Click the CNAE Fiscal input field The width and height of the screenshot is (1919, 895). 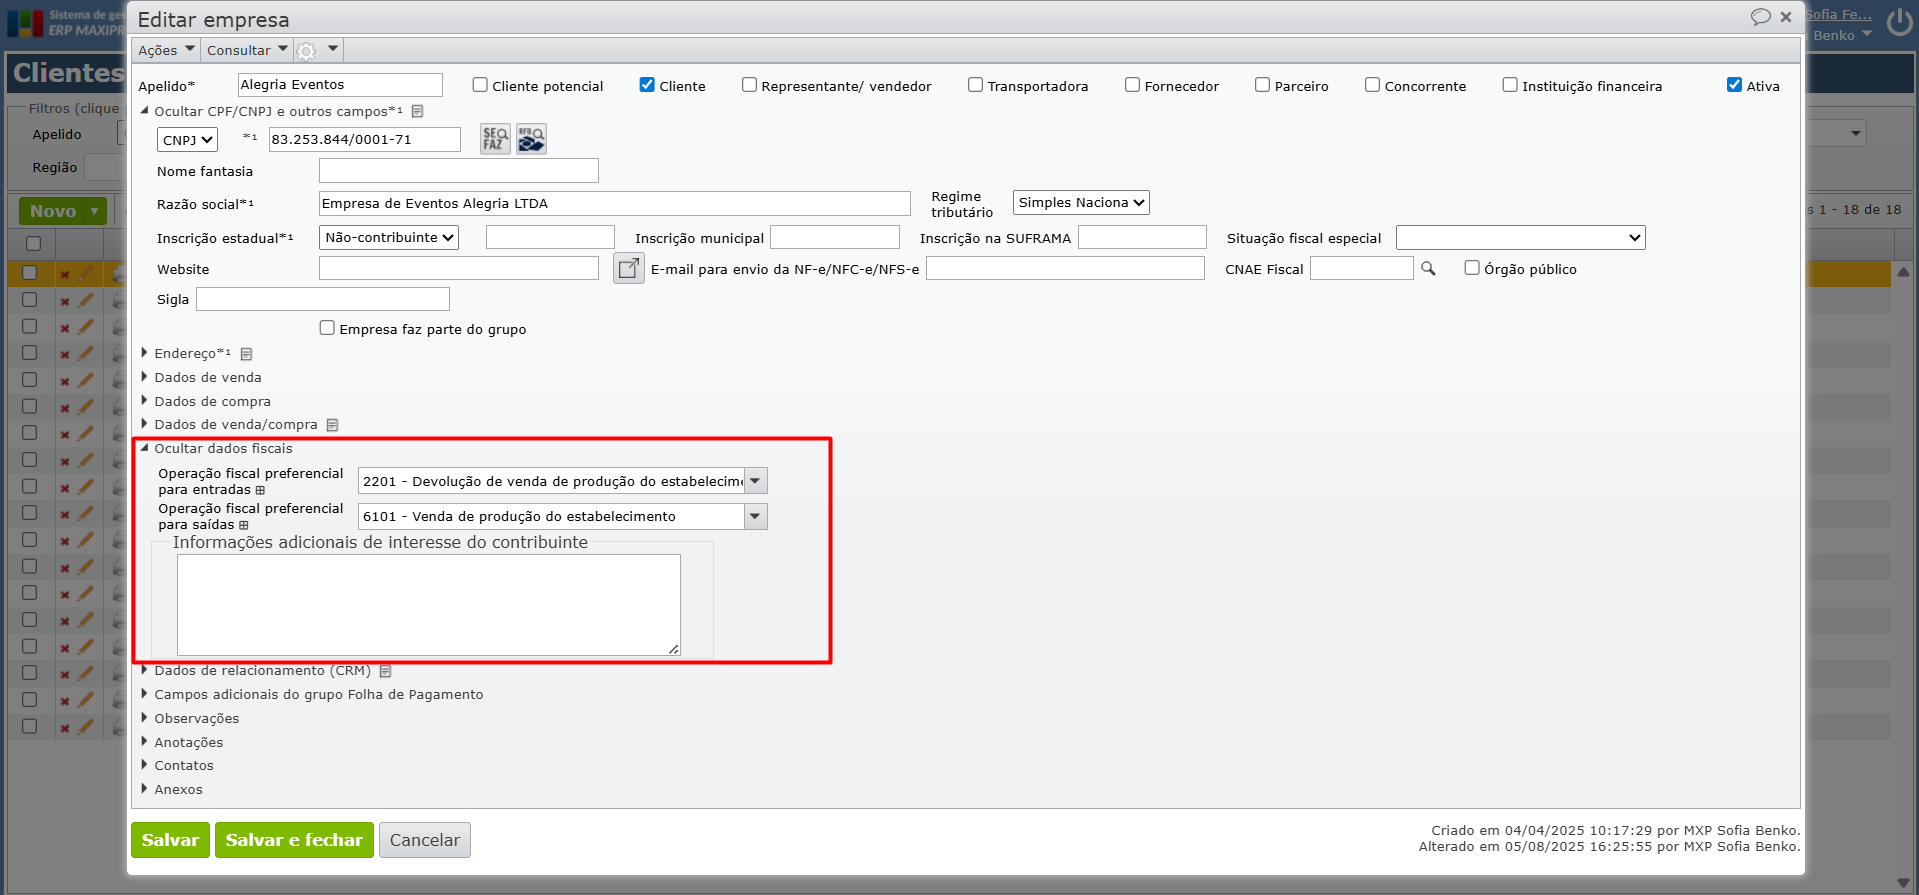tap(1362, 268)
